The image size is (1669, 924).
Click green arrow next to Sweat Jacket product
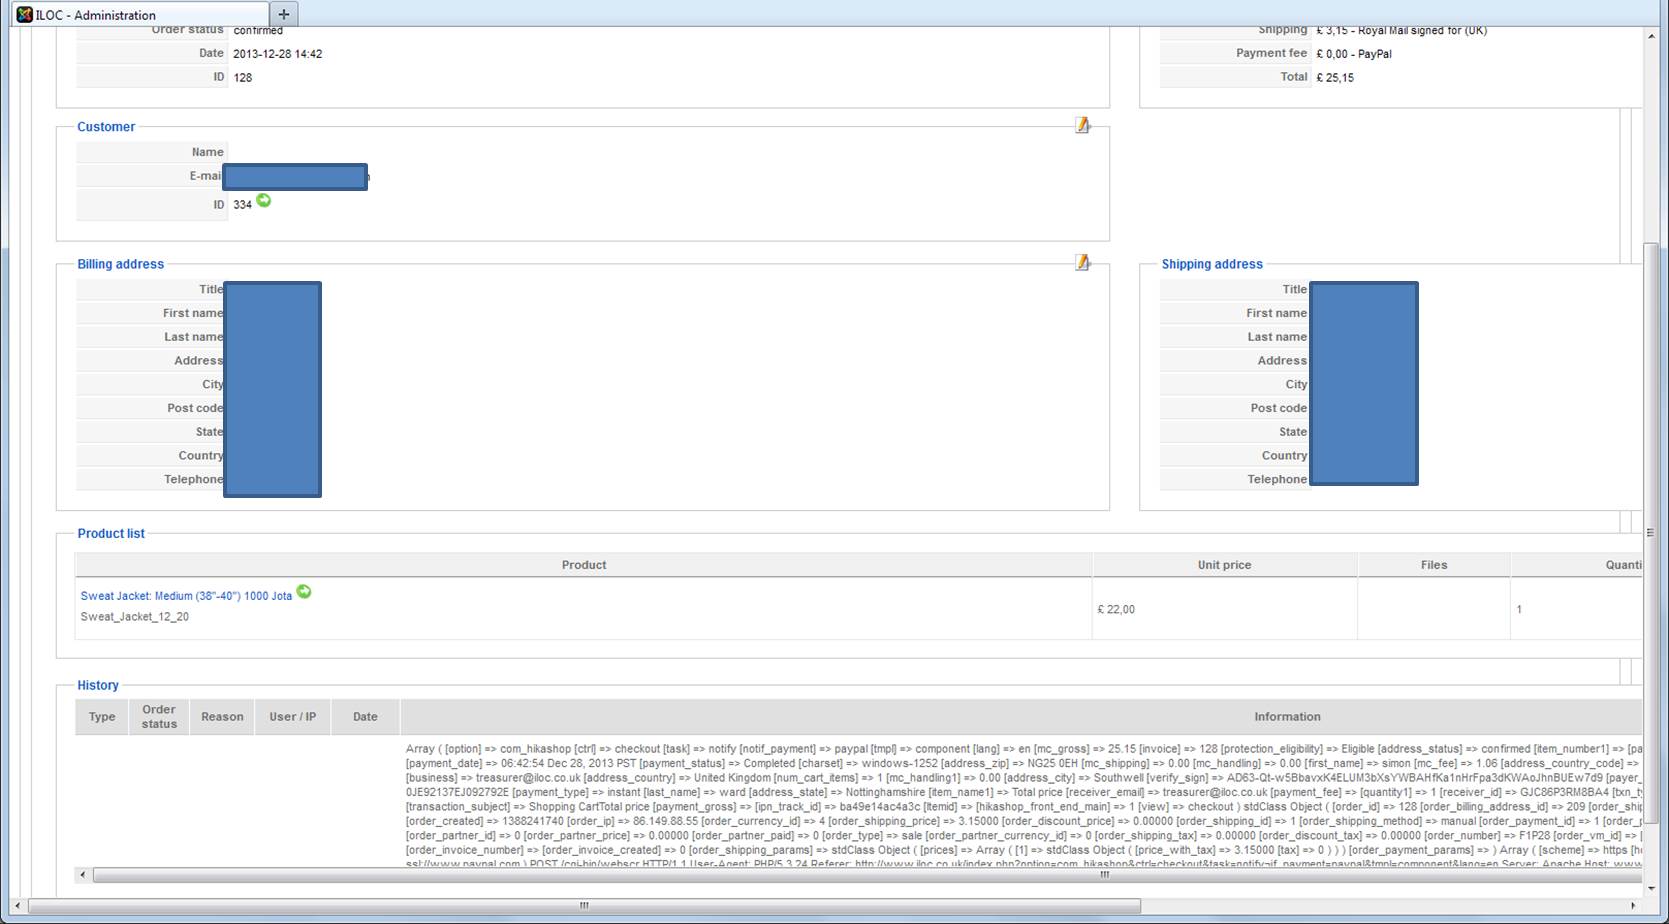[x=304, y=592]
